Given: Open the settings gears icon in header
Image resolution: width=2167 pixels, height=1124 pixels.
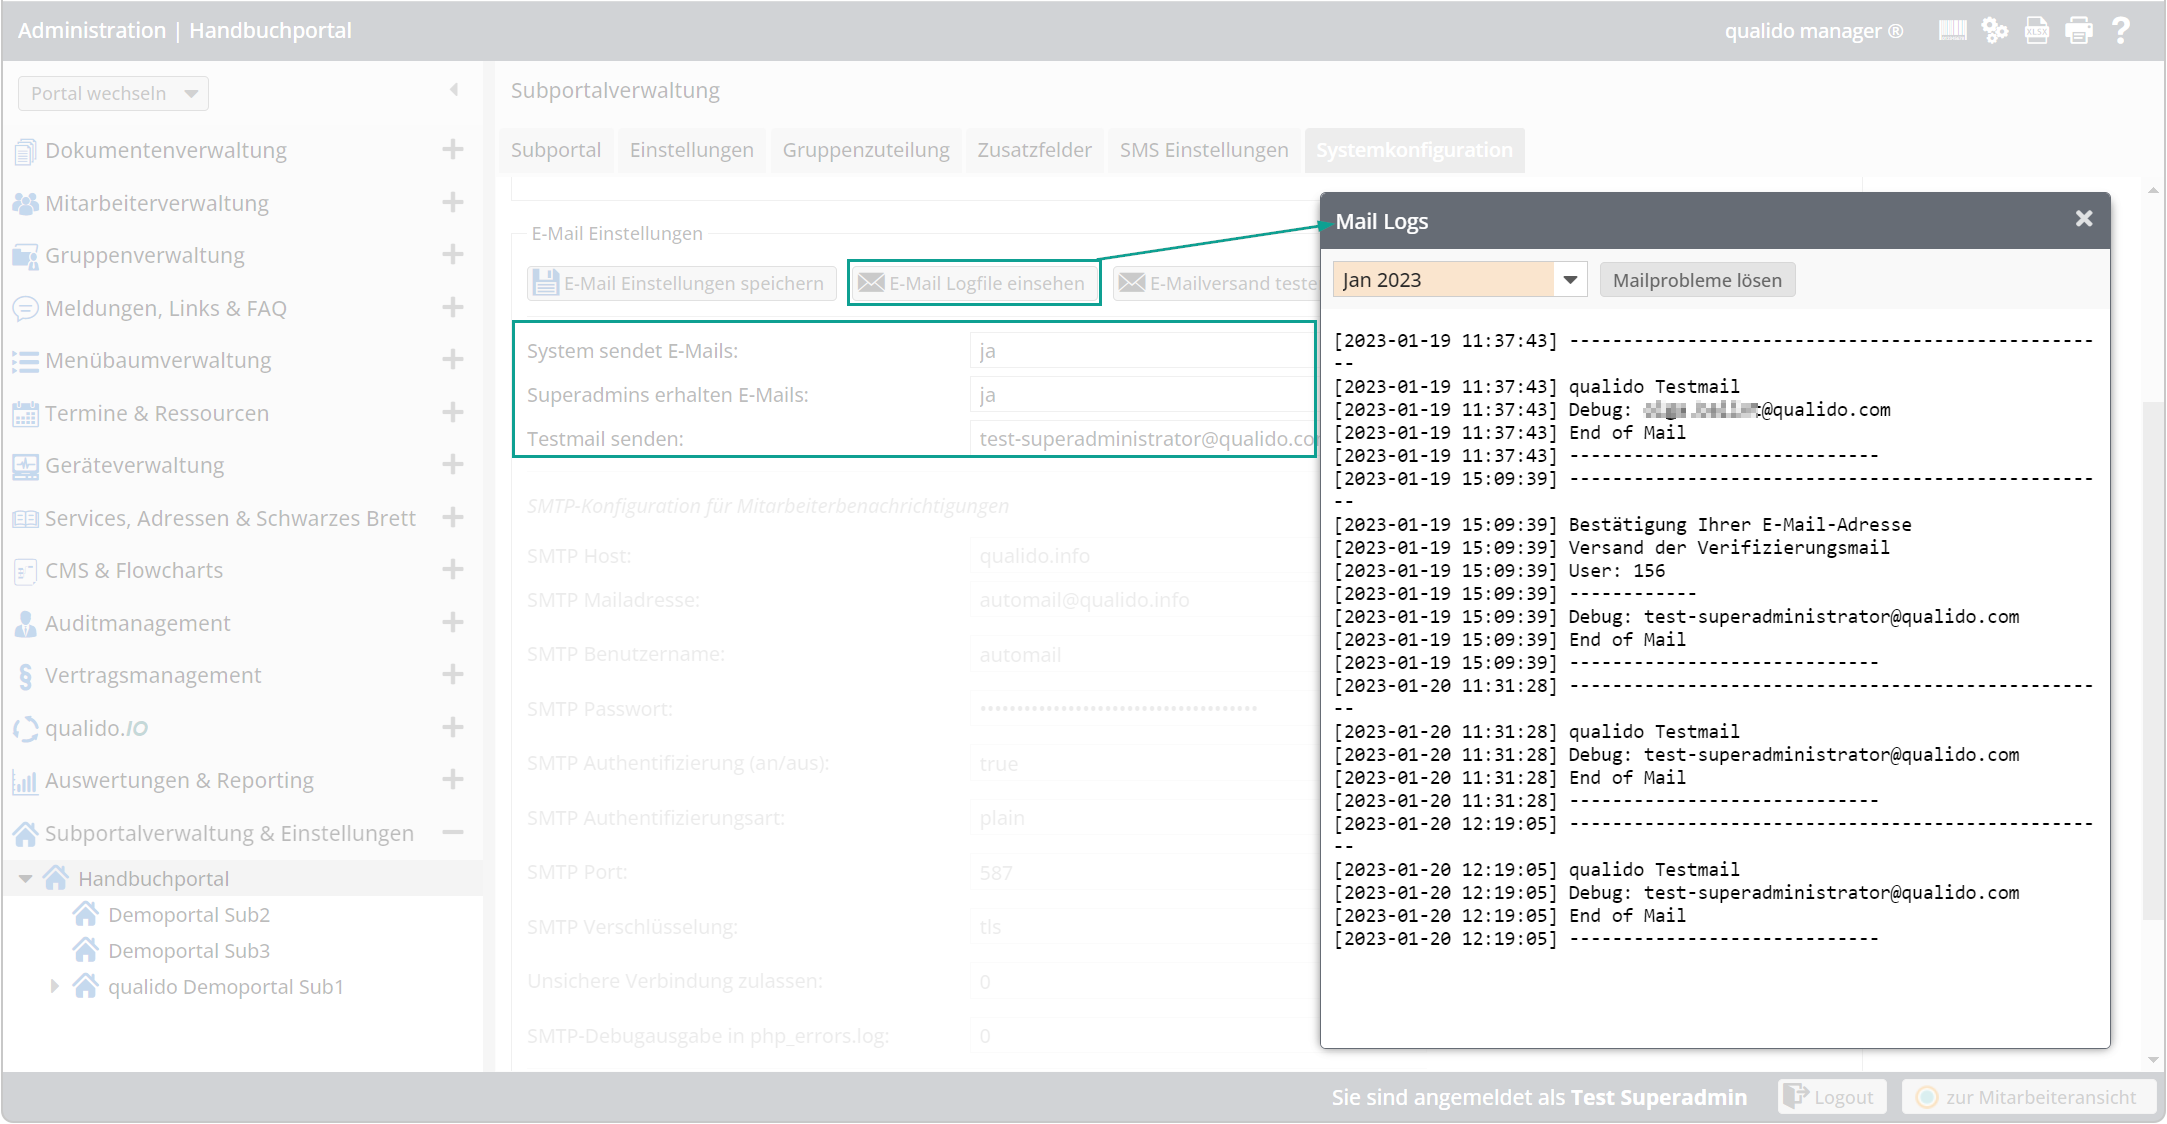Looking at the screenshot, I should tap(1995, 31).
